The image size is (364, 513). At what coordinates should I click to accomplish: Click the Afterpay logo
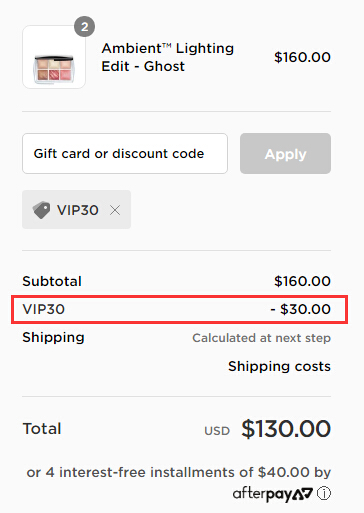click(x=273, y=494)
